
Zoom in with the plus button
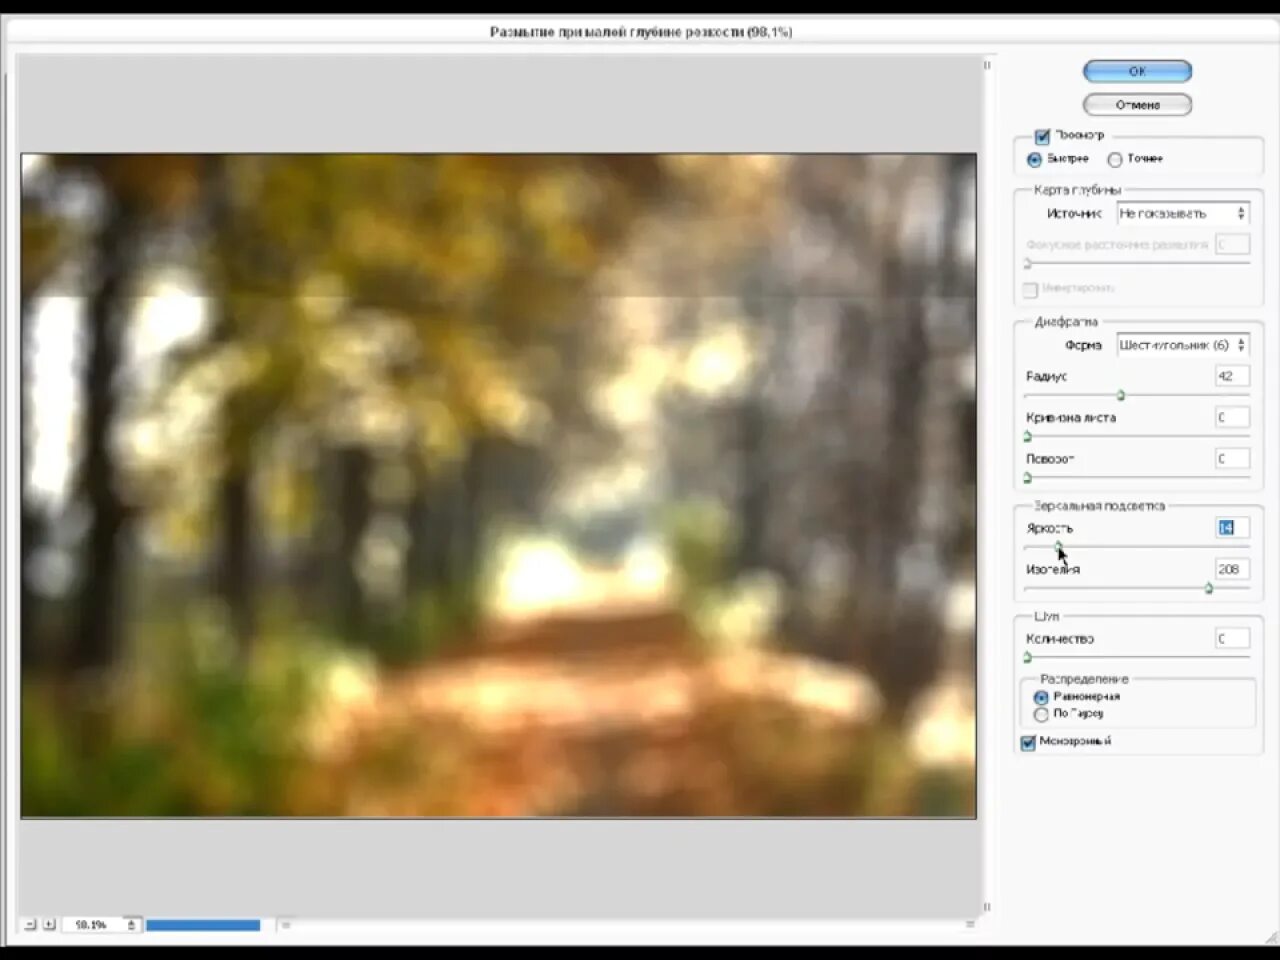pyautogui.click(x=49, y=925)
